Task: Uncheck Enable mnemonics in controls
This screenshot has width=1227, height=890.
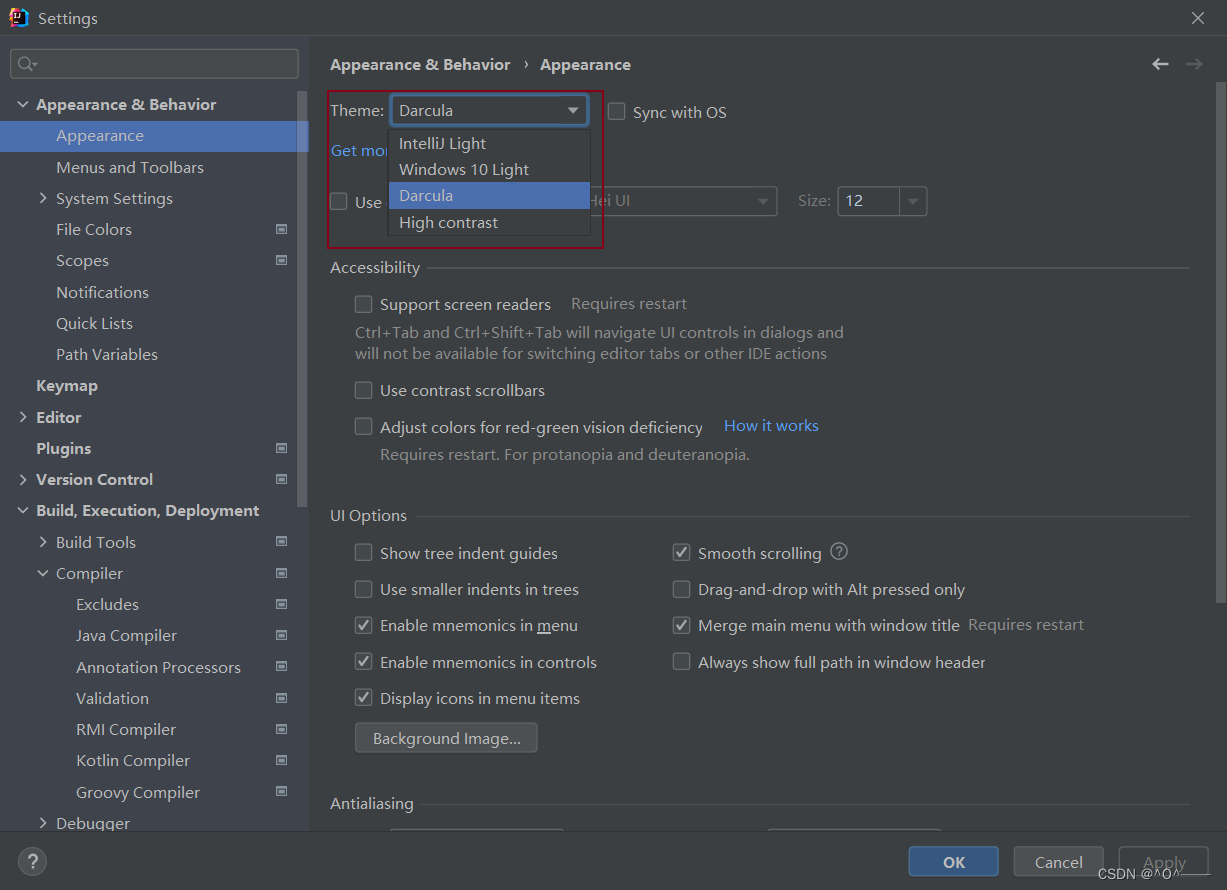Action: pyautogui.click(x=364, y=662)
